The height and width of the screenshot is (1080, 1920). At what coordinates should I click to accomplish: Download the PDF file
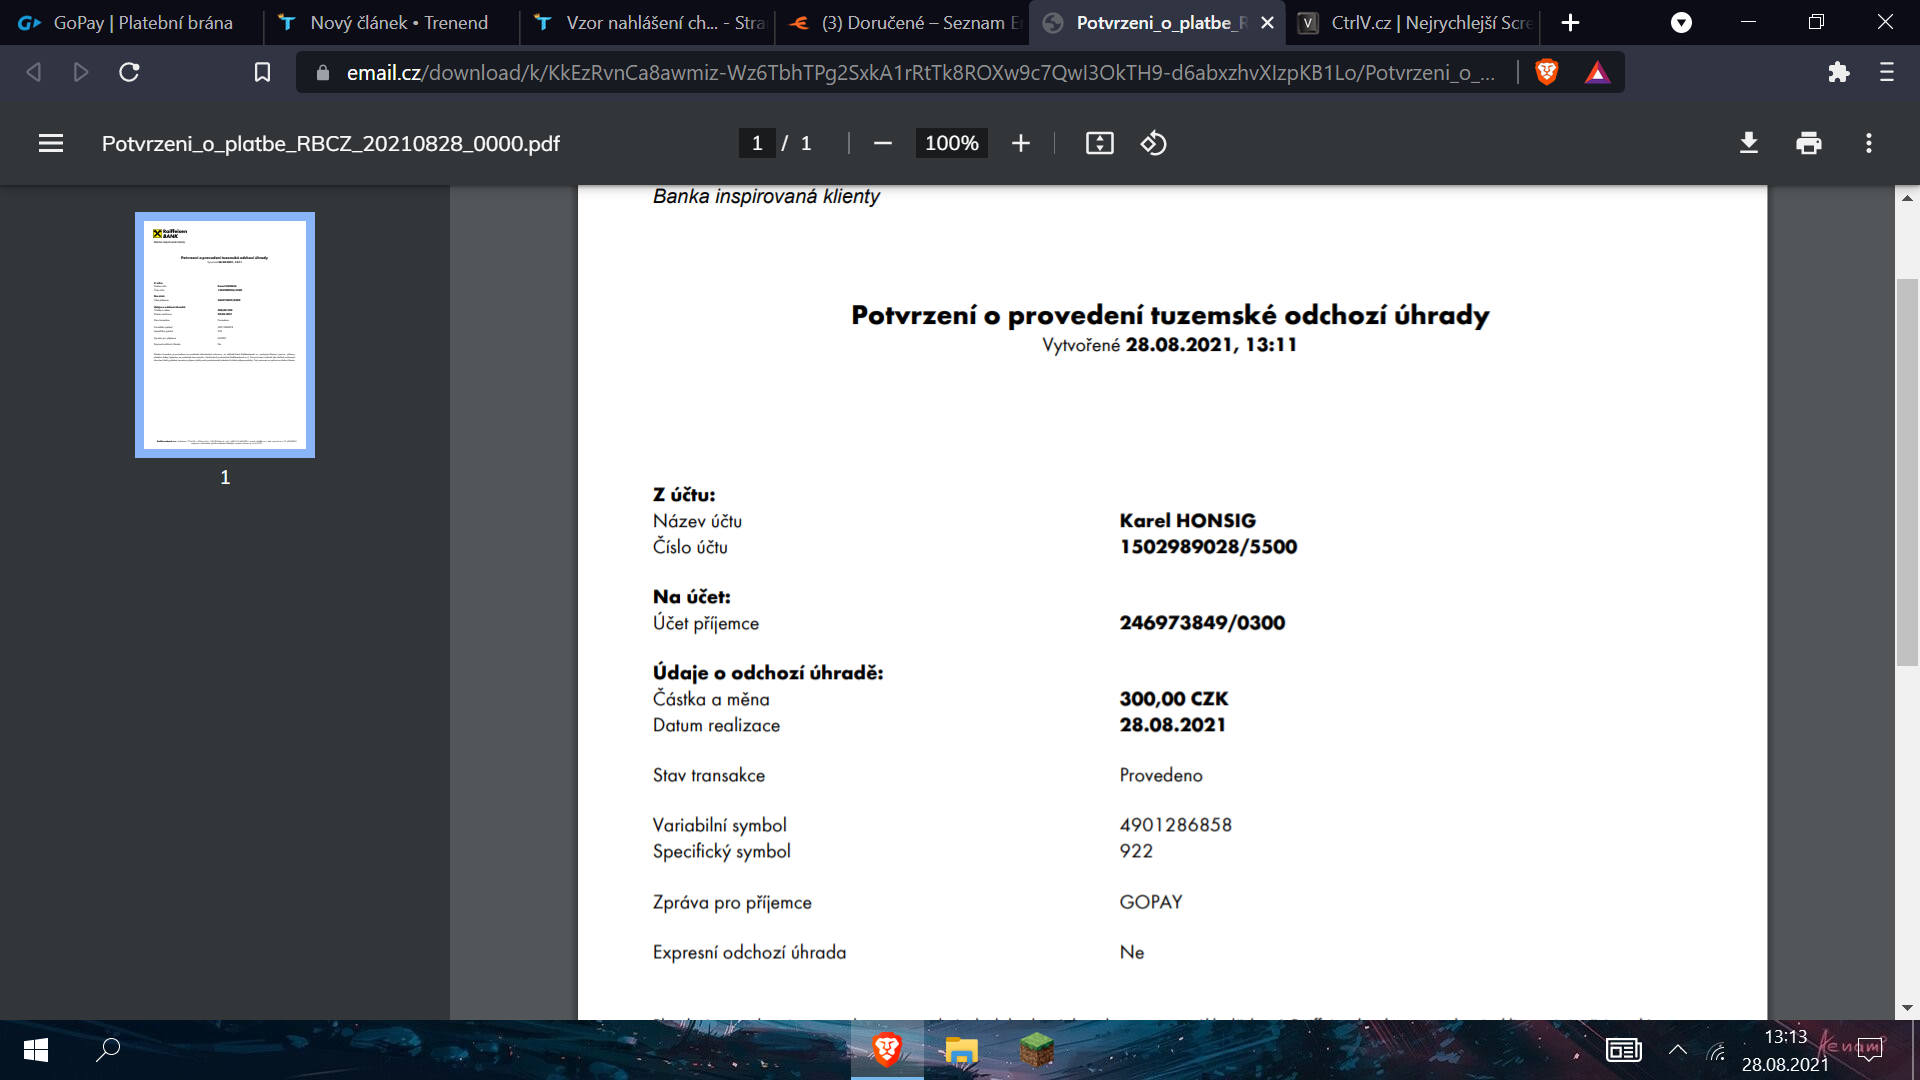(x=1748, y=143)
